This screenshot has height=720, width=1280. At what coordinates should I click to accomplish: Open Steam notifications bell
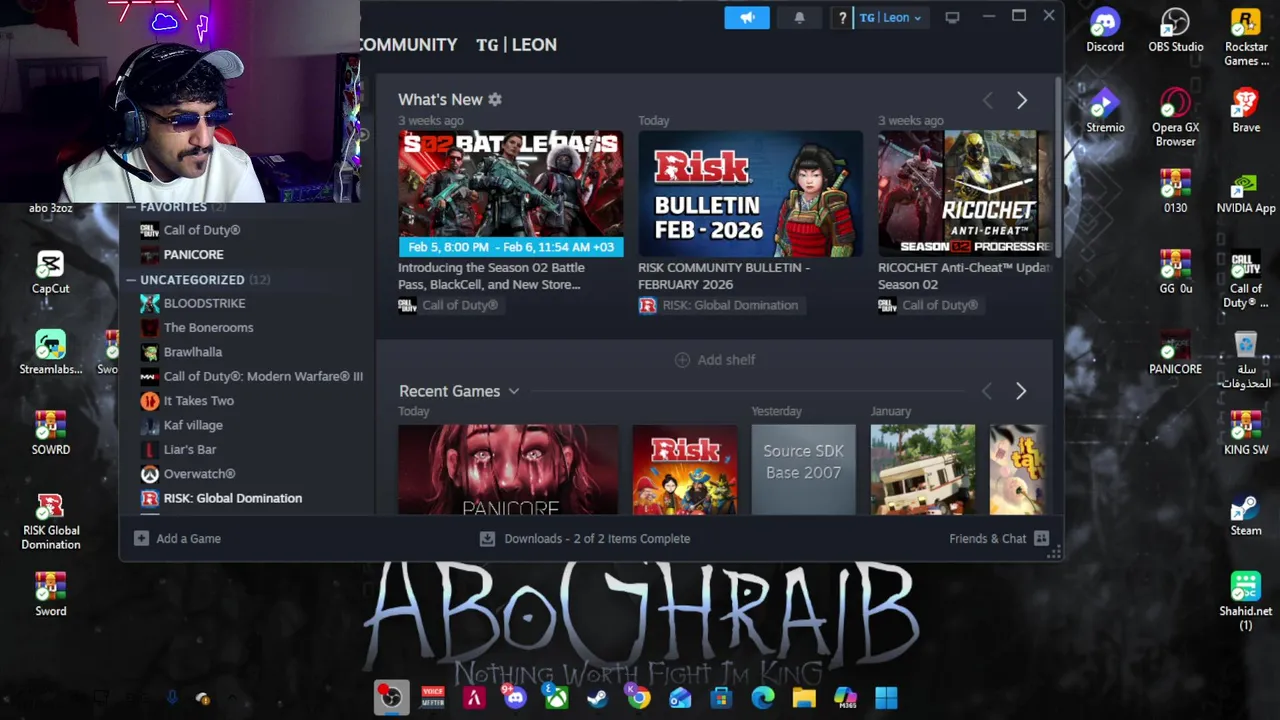799,18
